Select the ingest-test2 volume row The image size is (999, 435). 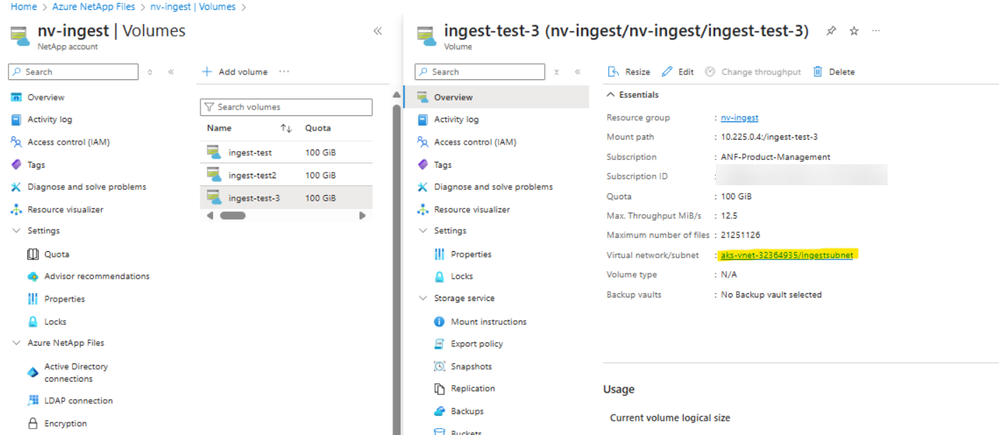pos(286,175)
